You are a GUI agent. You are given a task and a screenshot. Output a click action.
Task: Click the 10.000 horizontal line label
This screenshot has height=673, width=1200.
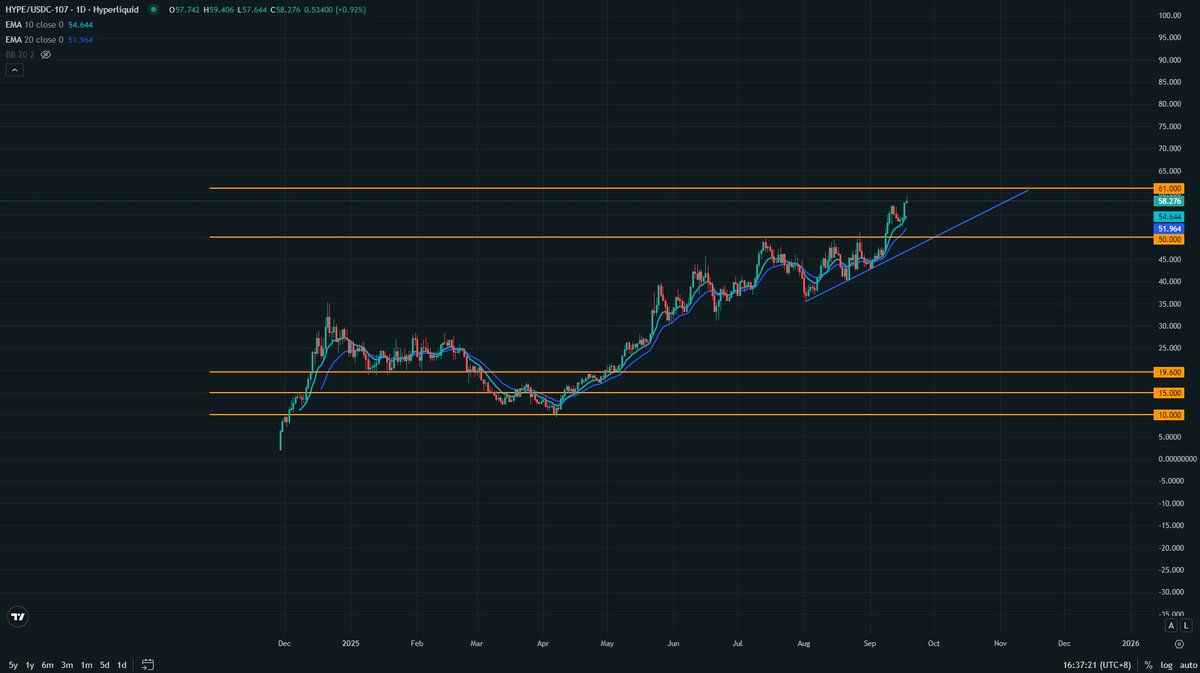1169,414
